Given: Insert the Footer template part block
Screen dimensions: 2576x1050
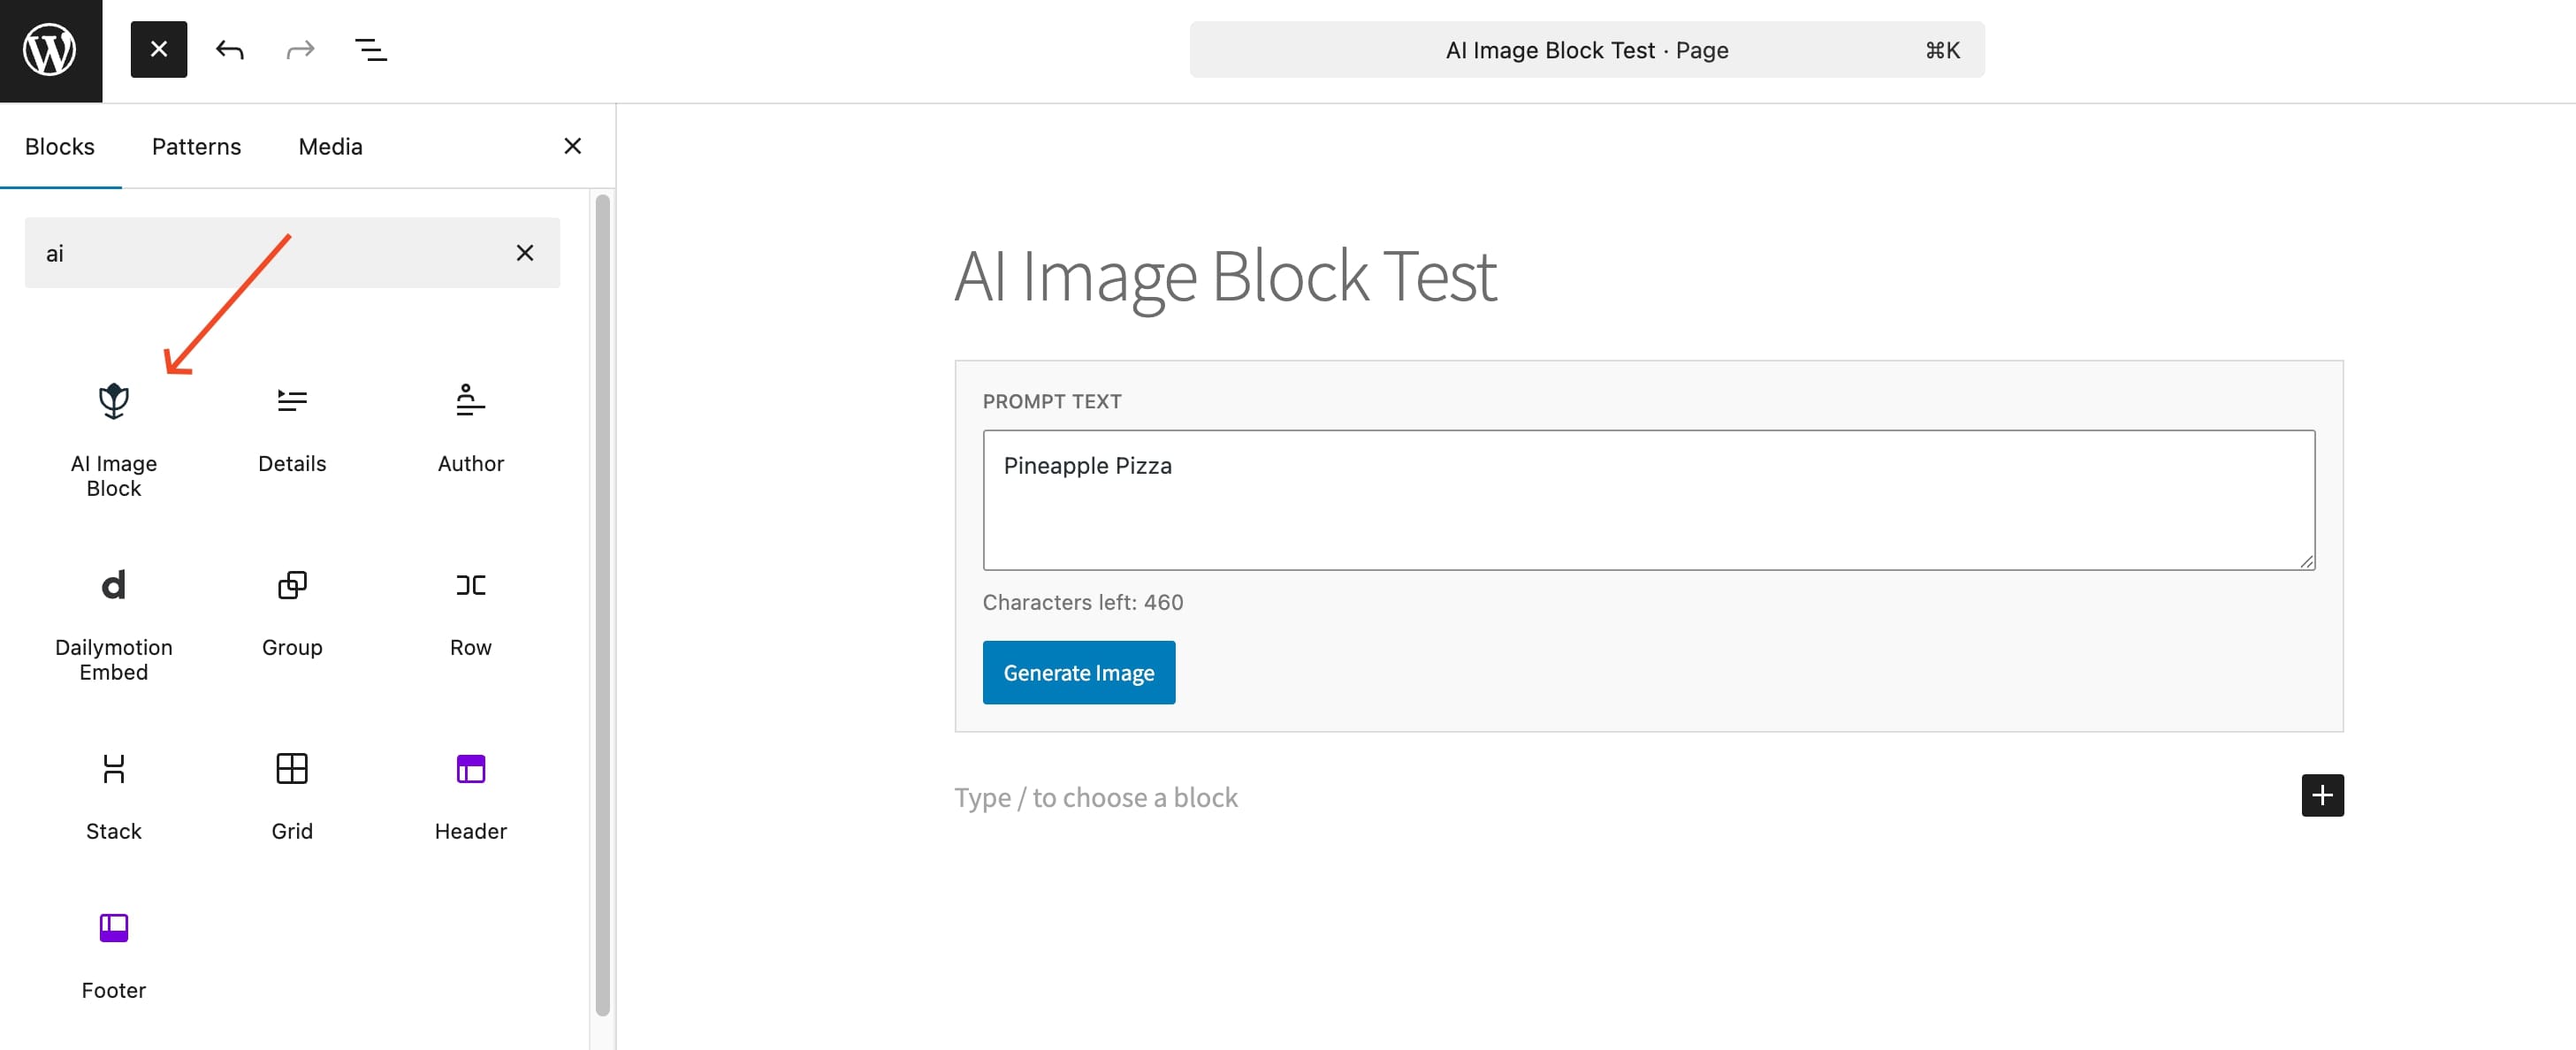Looking at the screenshot, I should (x=114, y=955).
